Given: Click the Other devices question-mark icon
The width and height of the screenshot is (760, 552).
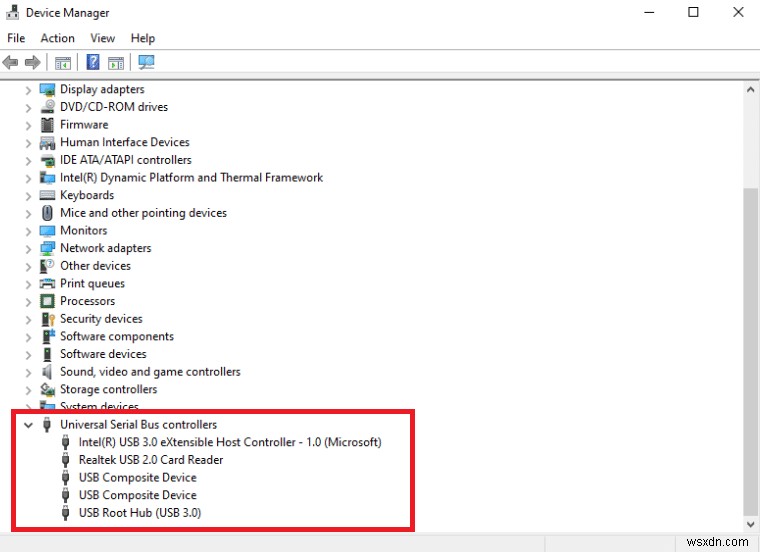Looking at the screenshot, I should [x=48, y=266].
